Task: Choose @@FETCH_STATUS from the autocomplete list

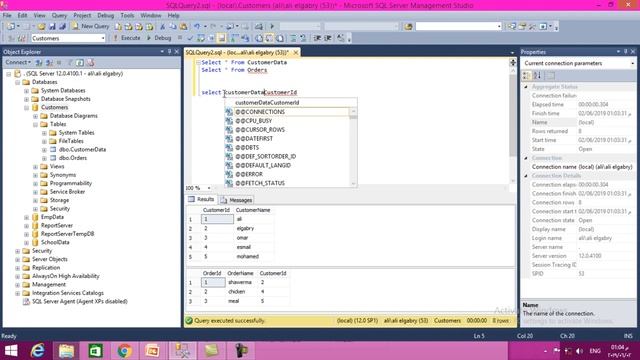Action: tap(287, 183)
